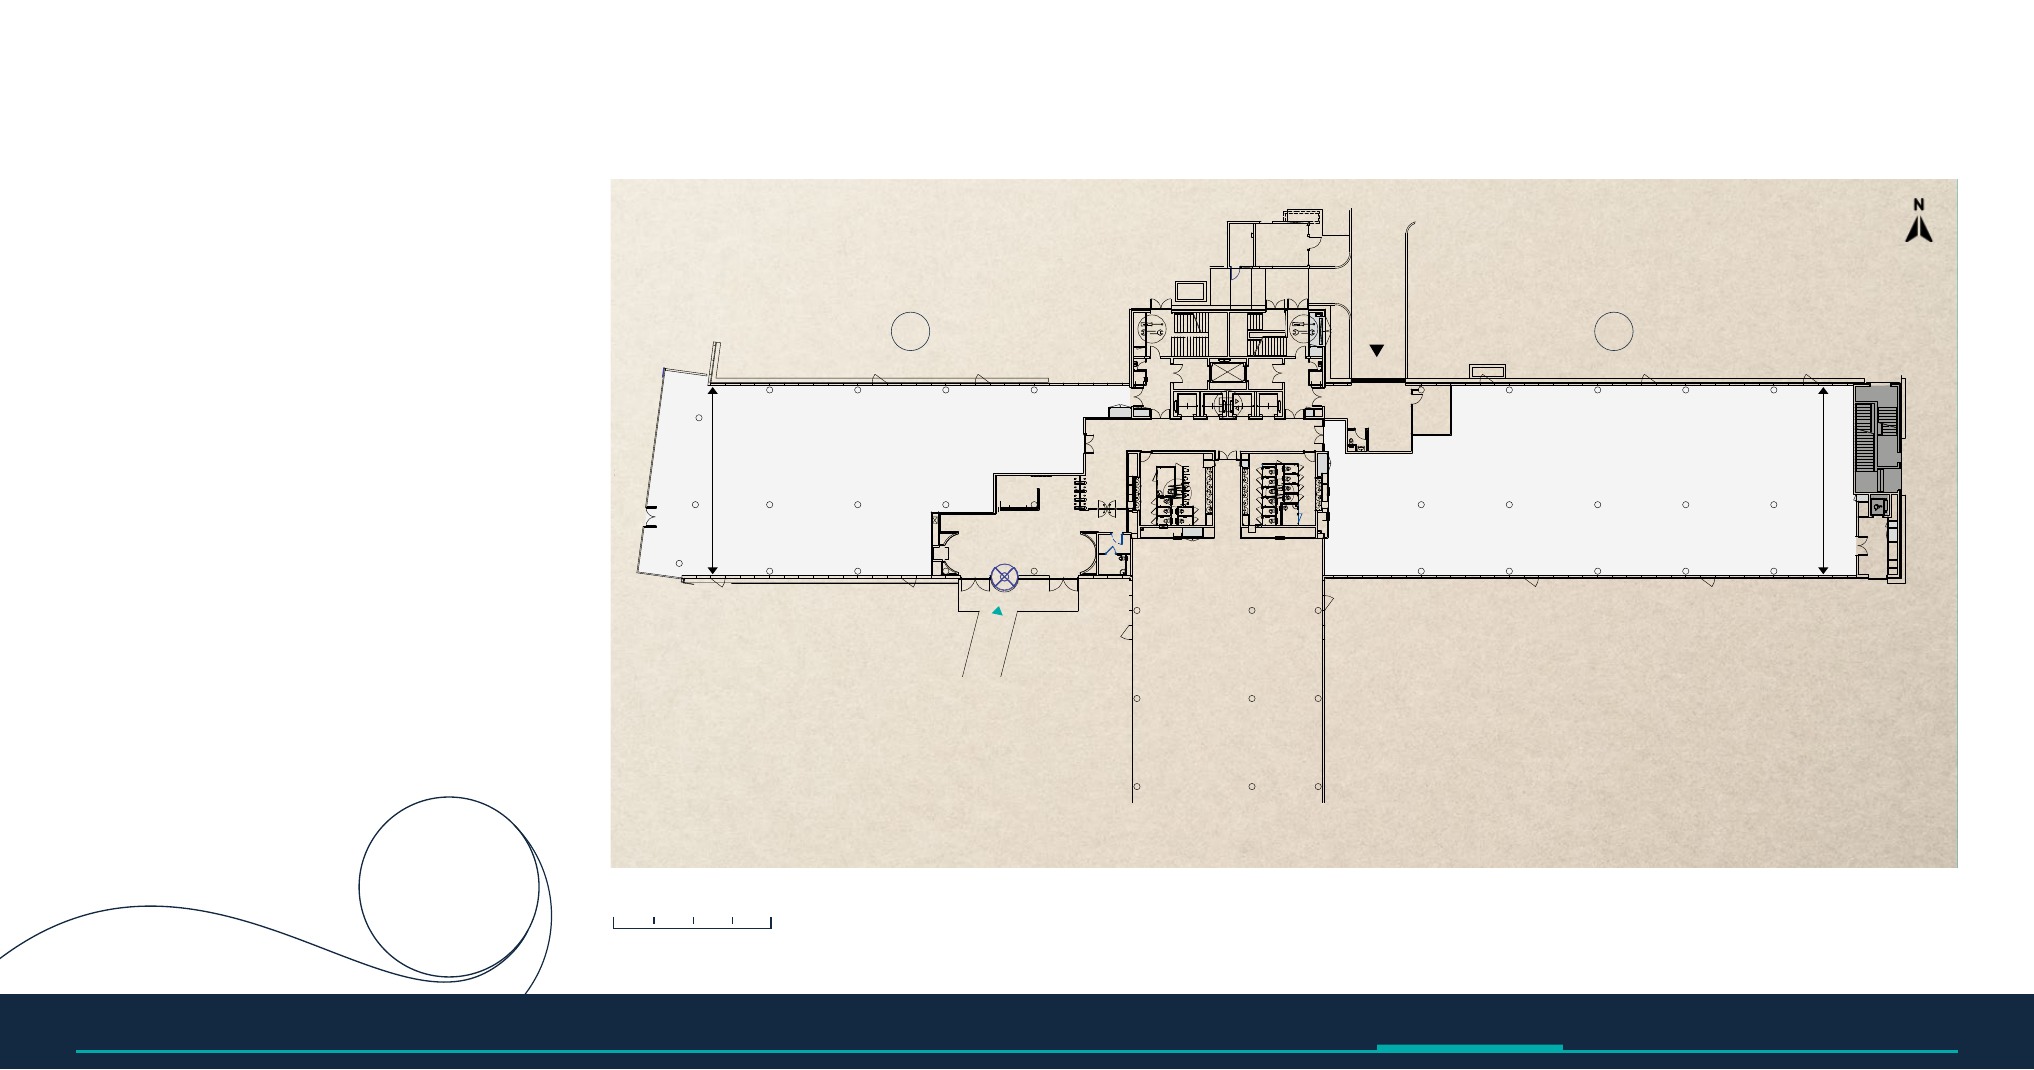Click the circle above the left wing
Image resolution: width=2034 pixels, height=1070 pixels.
tap(910, 331)
